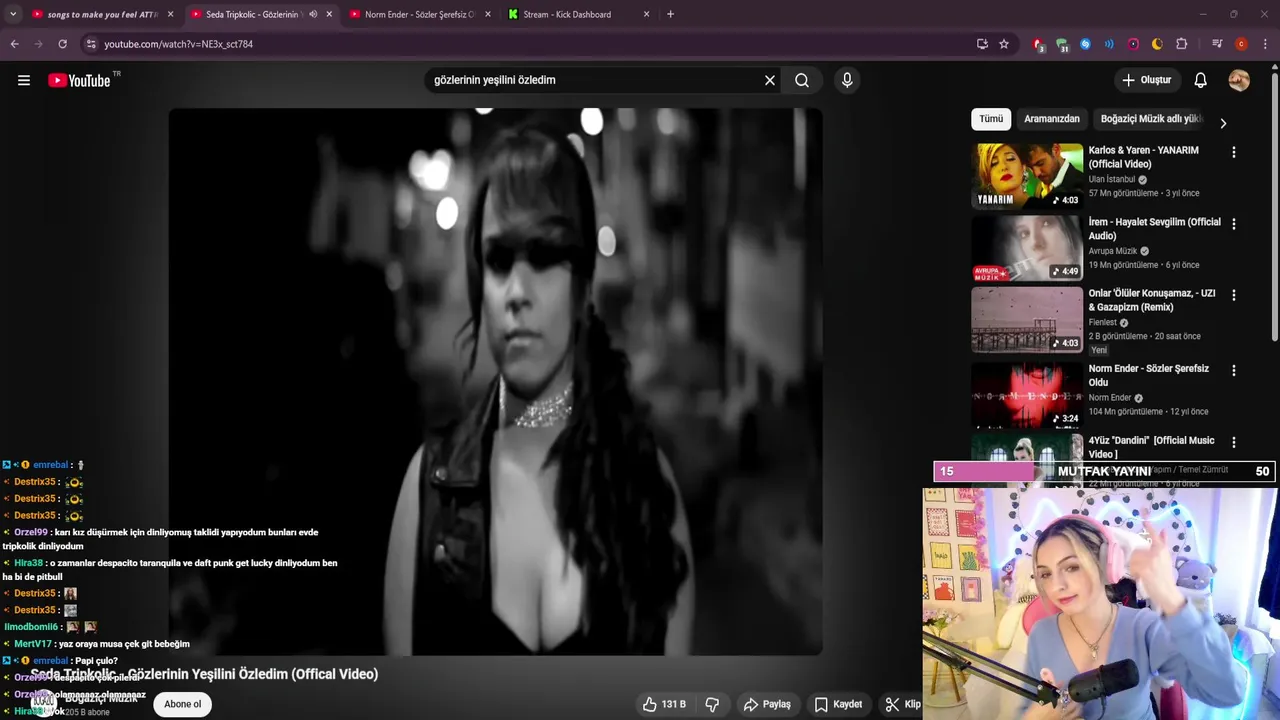Screen dimensions: 1280x720
Task: Show more filter chips with right arrow
Action: (x=1222, y=123)
